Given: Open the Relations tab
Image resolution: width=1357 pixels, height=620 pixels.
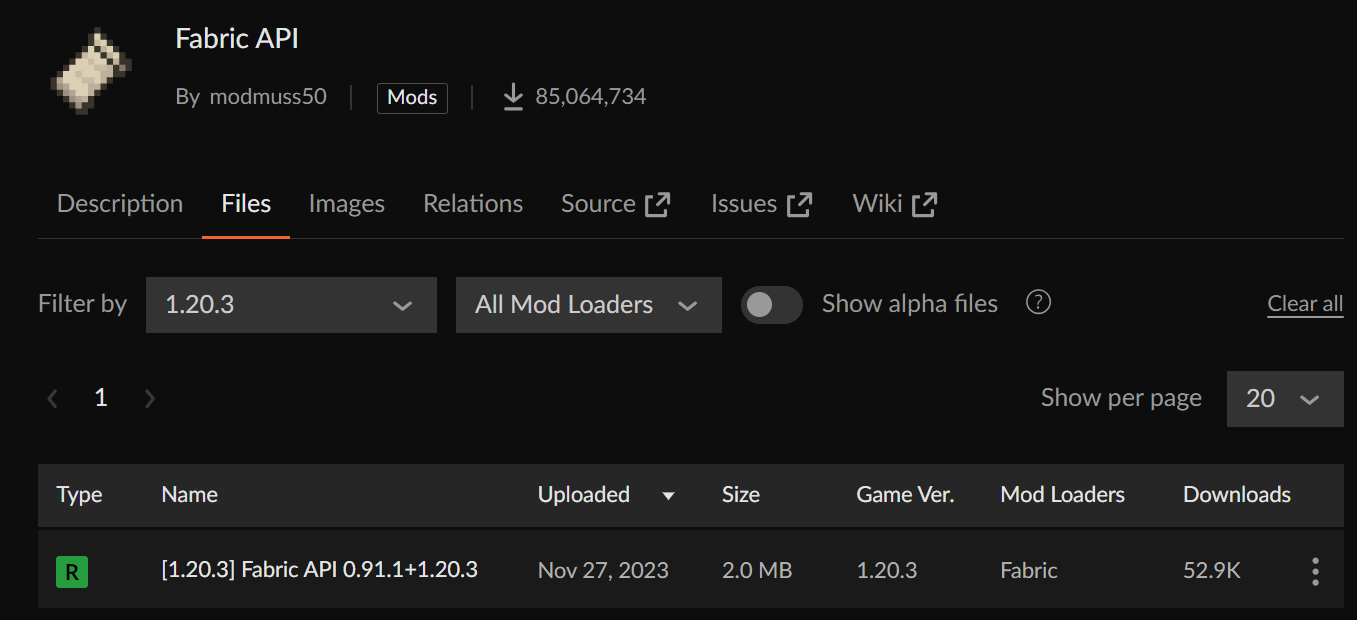Looking at the screenshot, I should pos(472,204).
